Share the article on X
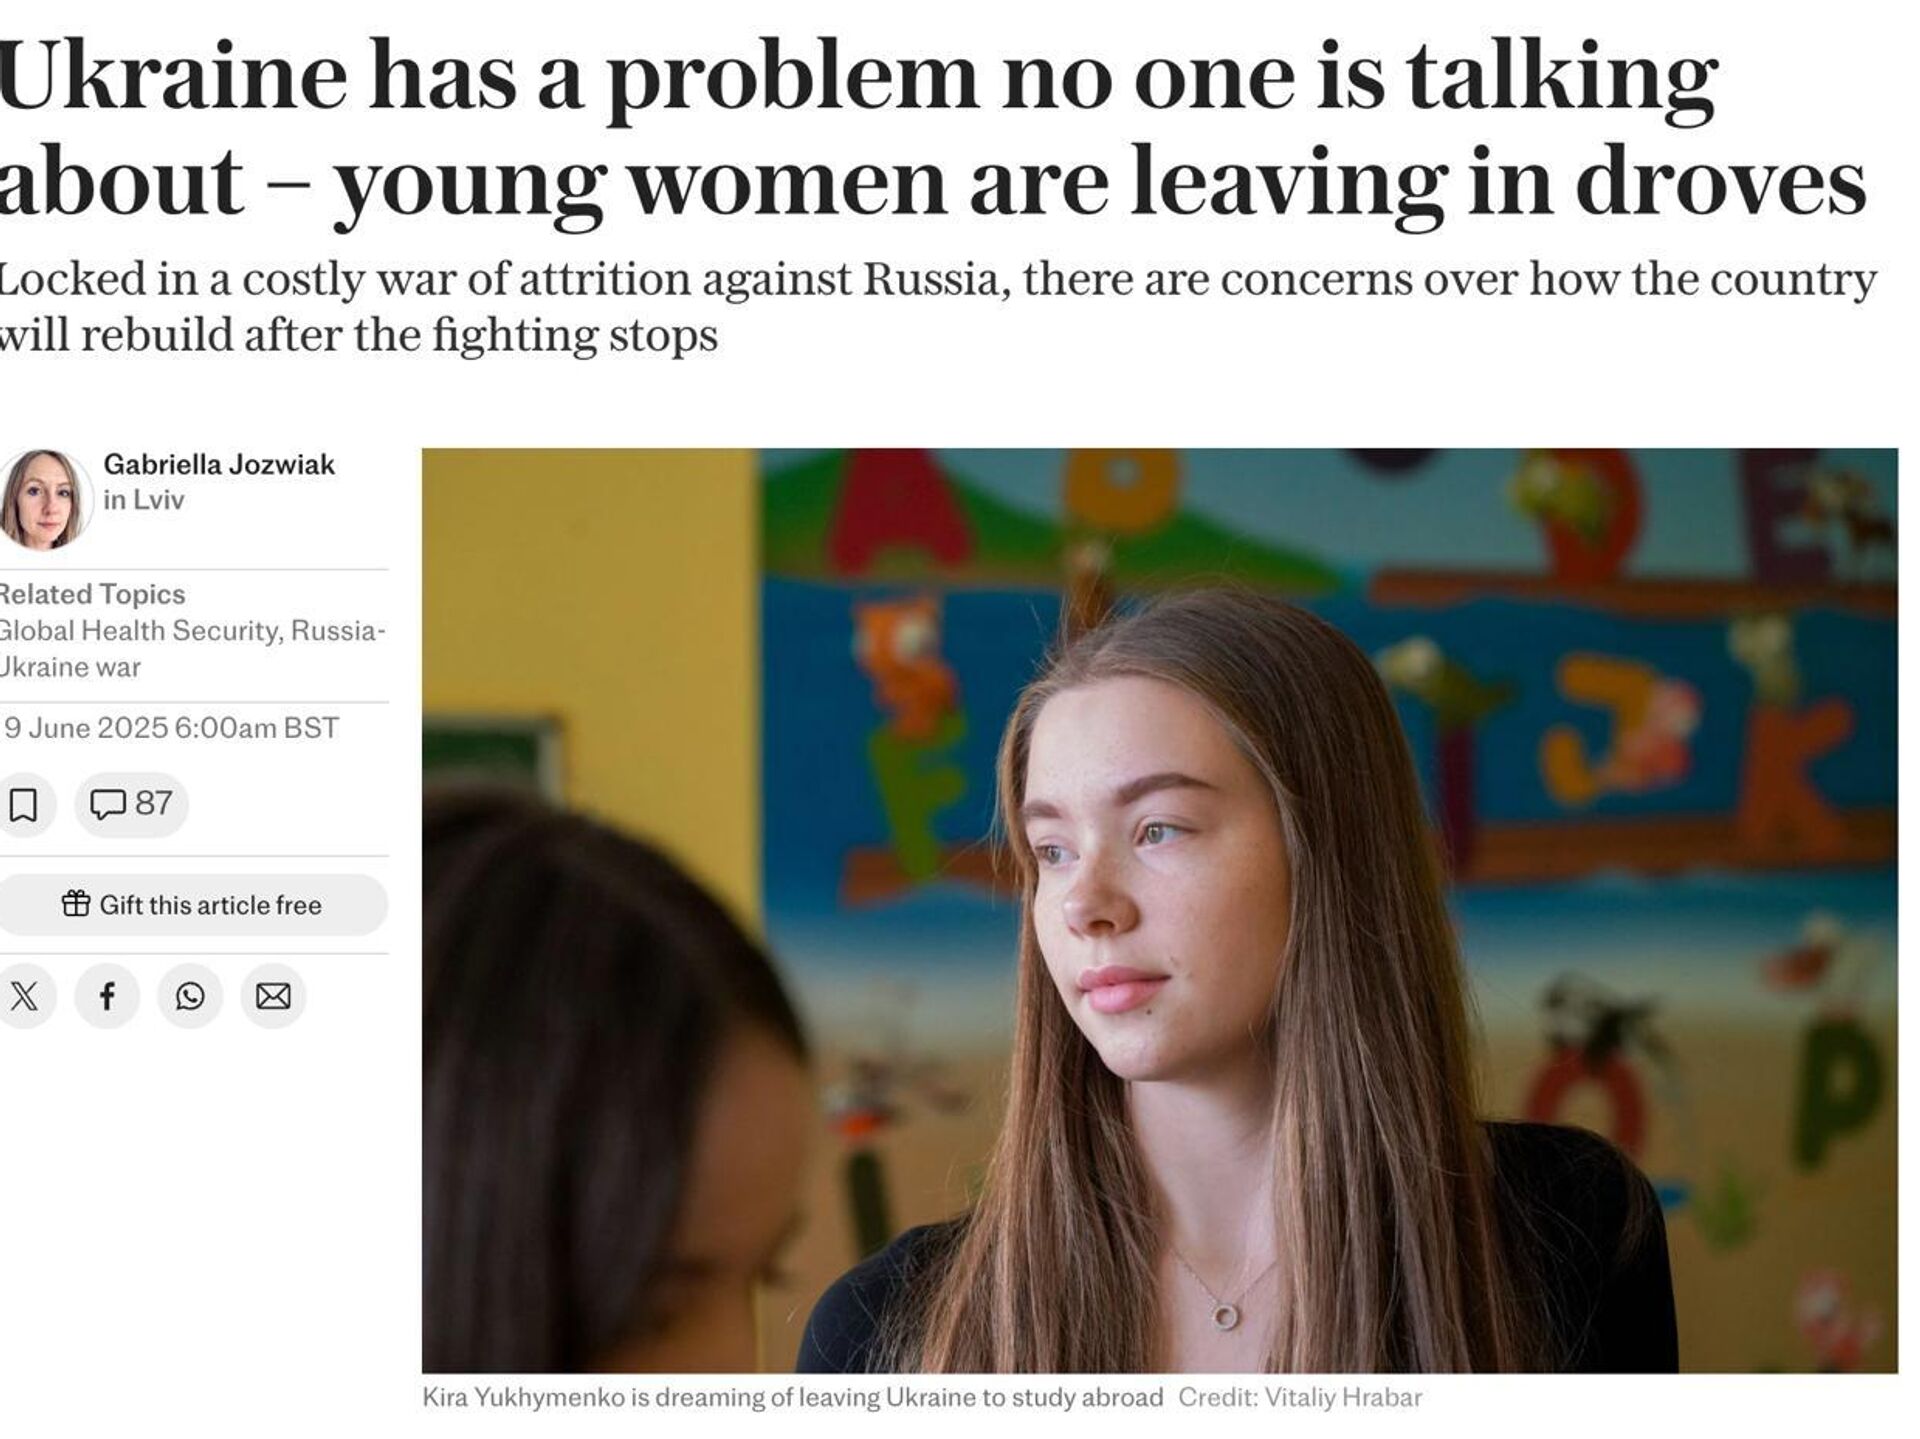This screenshot has width=1920, height=1439. pyautogui.click(x=24, y=996)
